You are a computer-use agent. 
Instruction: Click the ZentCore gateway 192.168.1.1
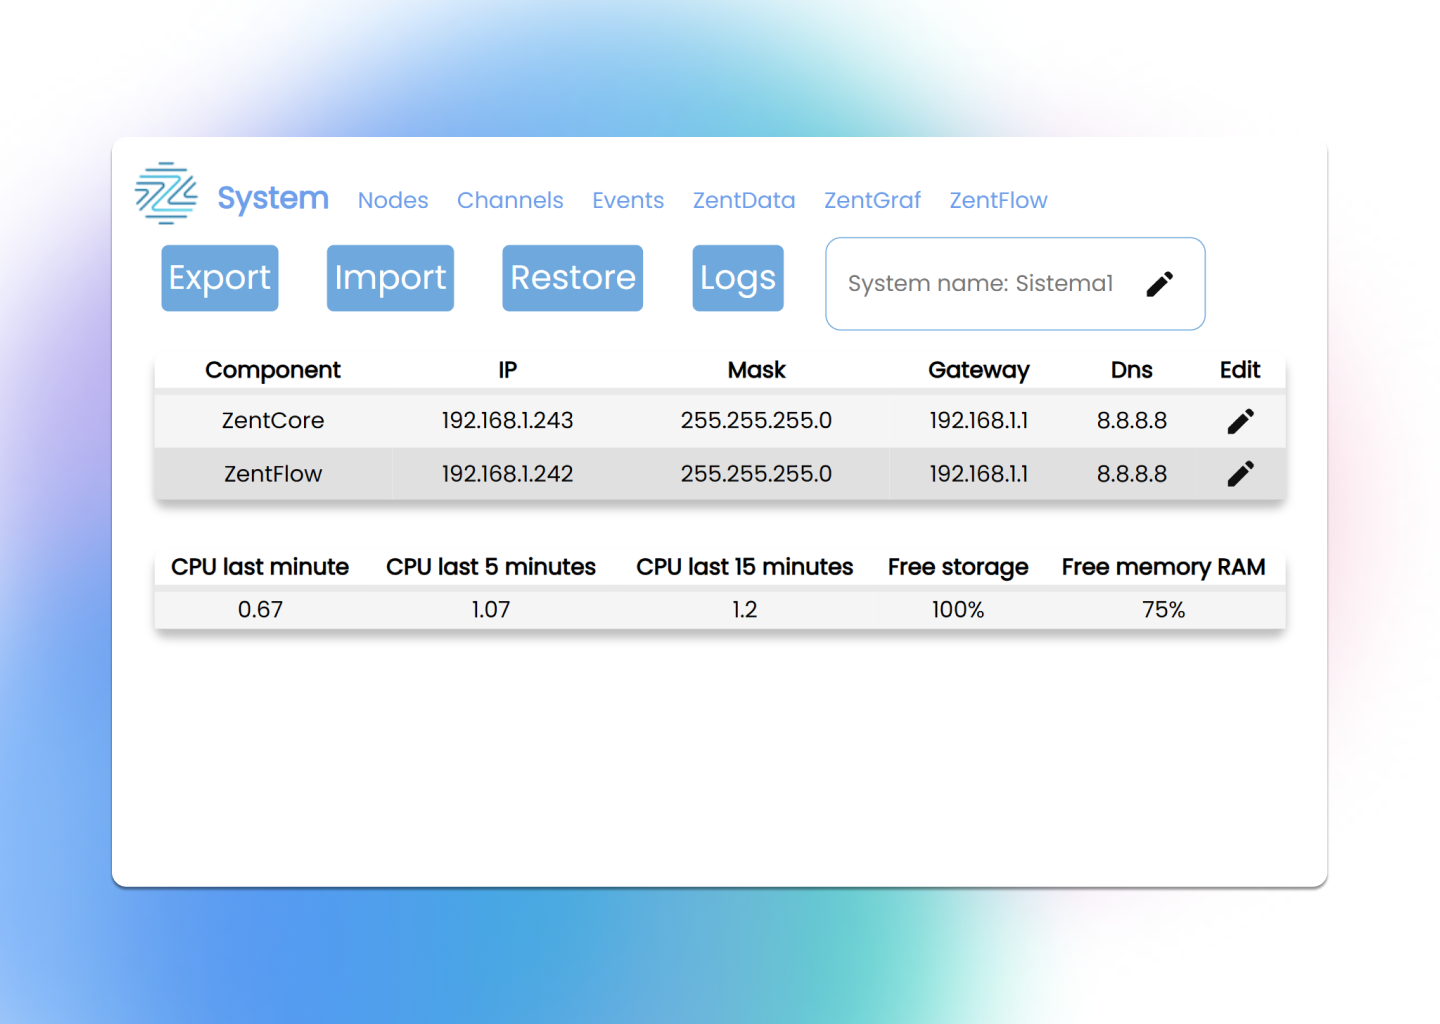[x=979, y=420]
